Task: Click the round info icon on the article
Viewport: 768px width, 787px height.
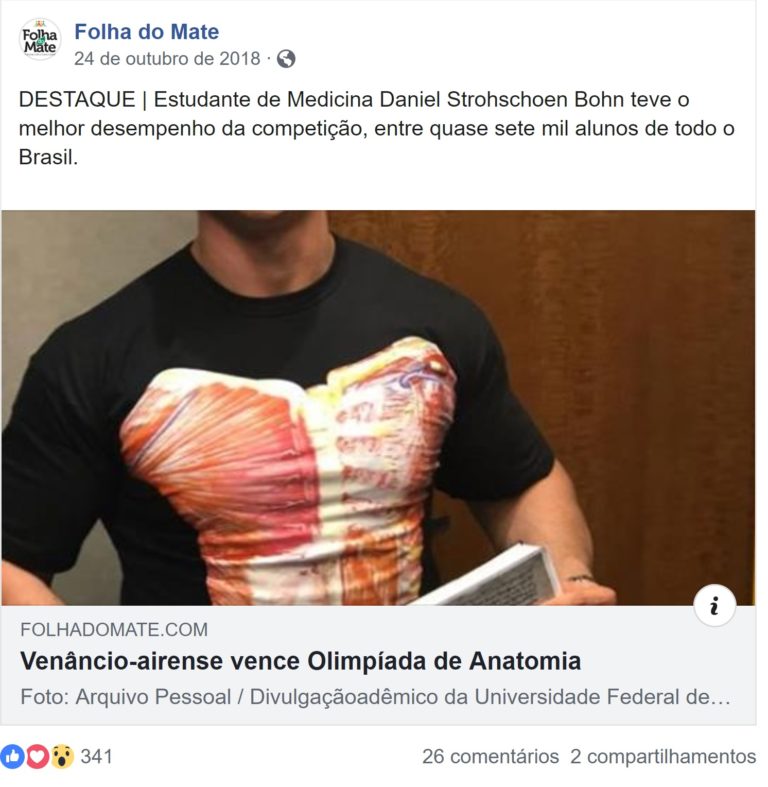Action: pos(714,605)
